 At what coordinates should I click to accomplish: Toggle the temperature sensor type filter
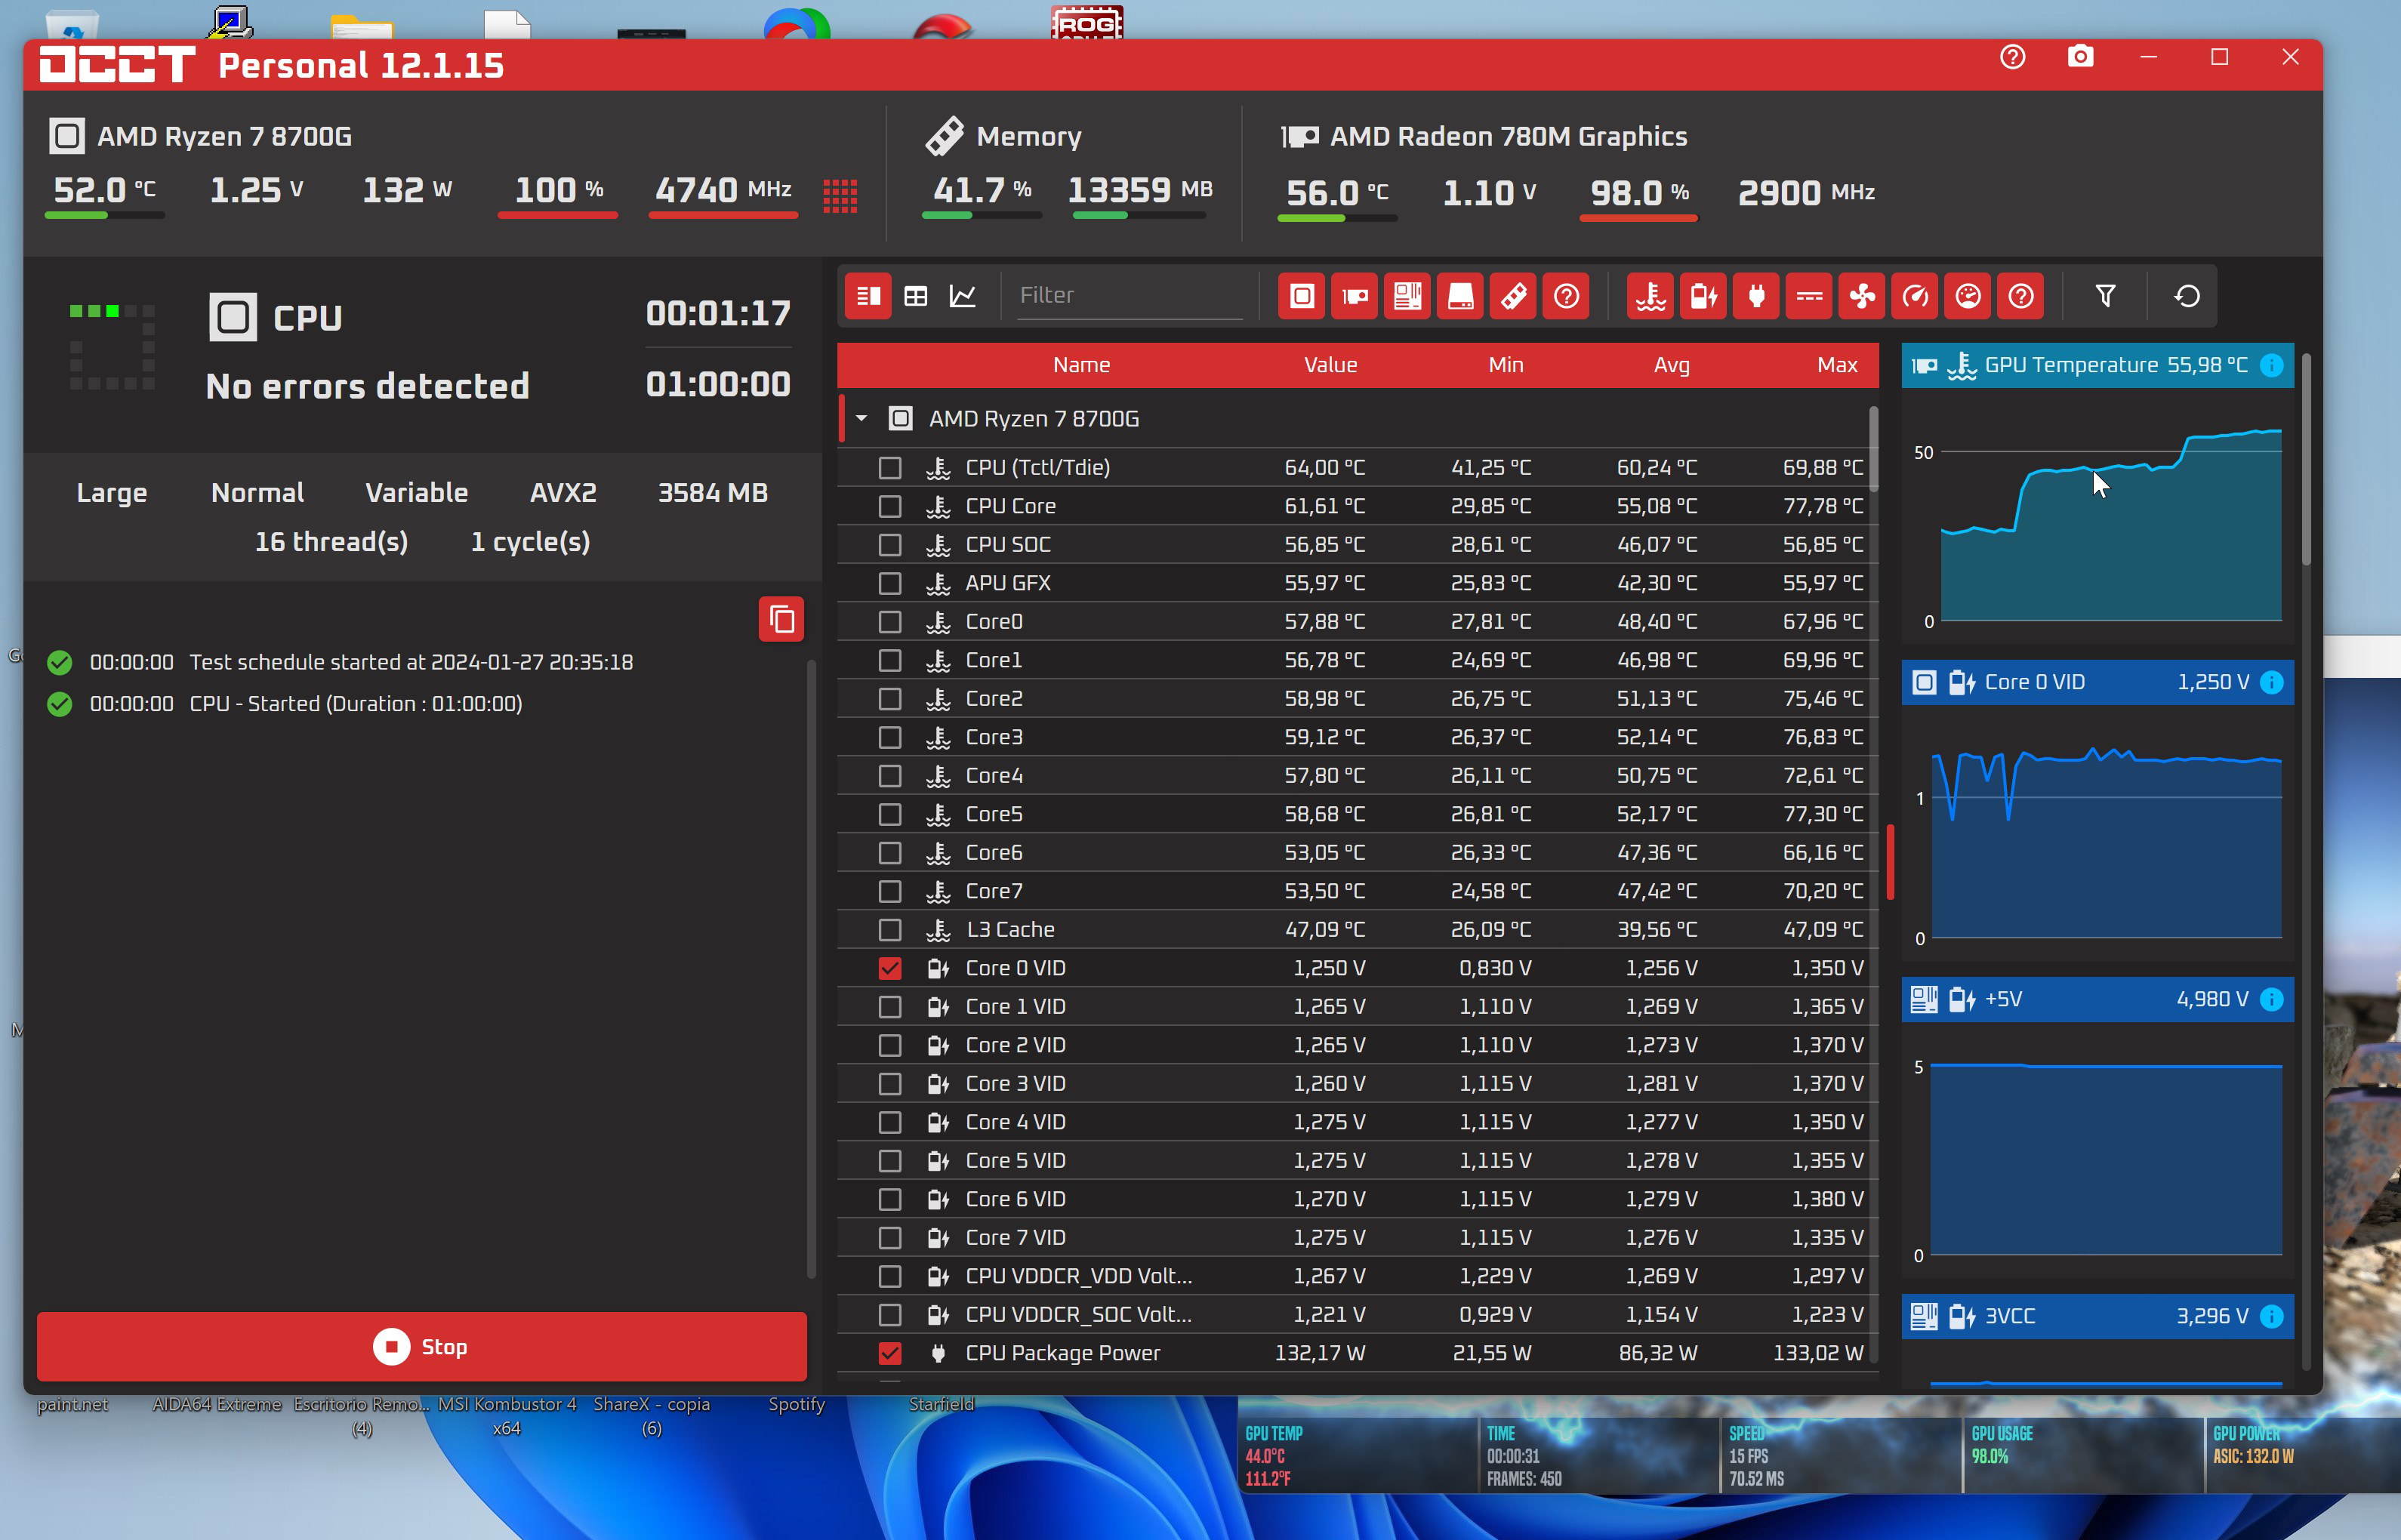1650,296
